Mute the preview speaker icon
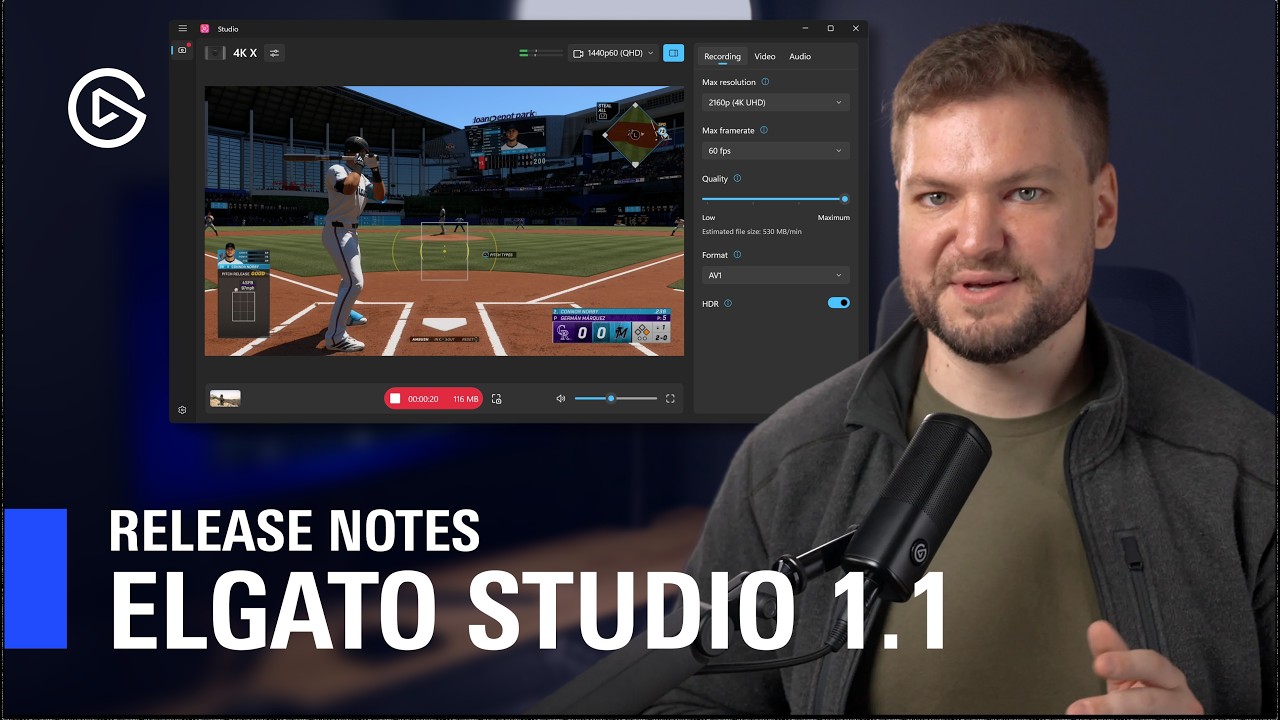This screenshot has width=1280, height=720. click(x=560, y=399)
